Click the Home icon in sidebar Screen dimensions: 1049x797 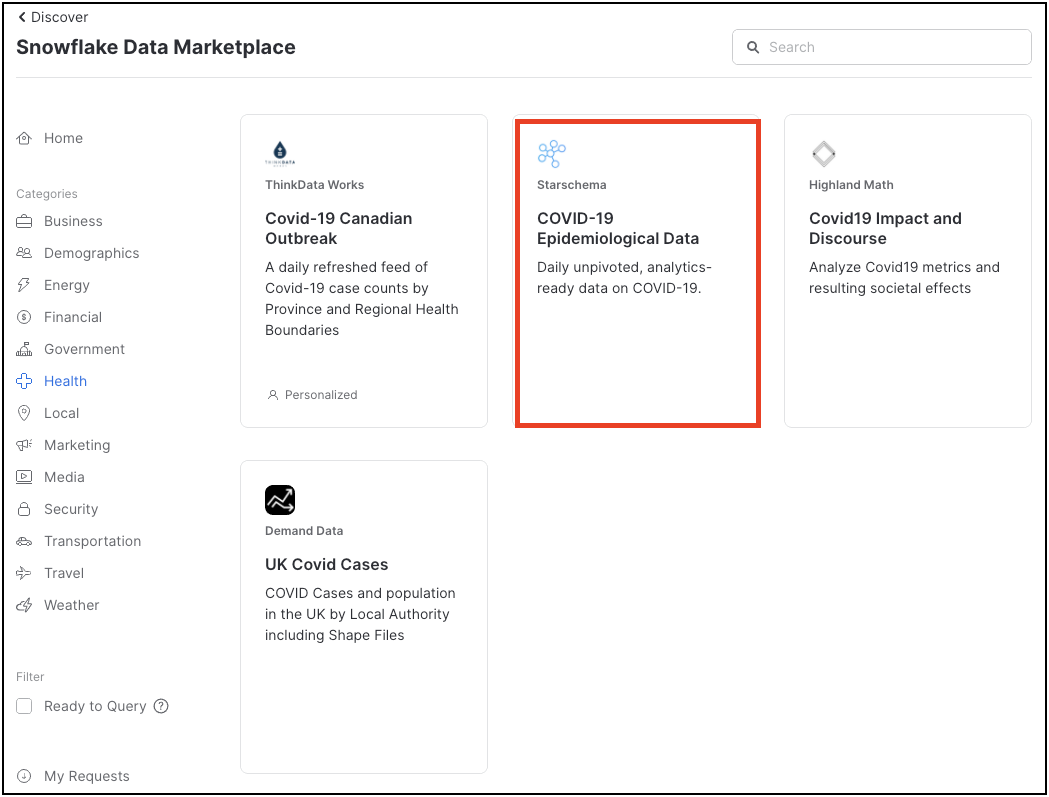[x=24, y=139]
